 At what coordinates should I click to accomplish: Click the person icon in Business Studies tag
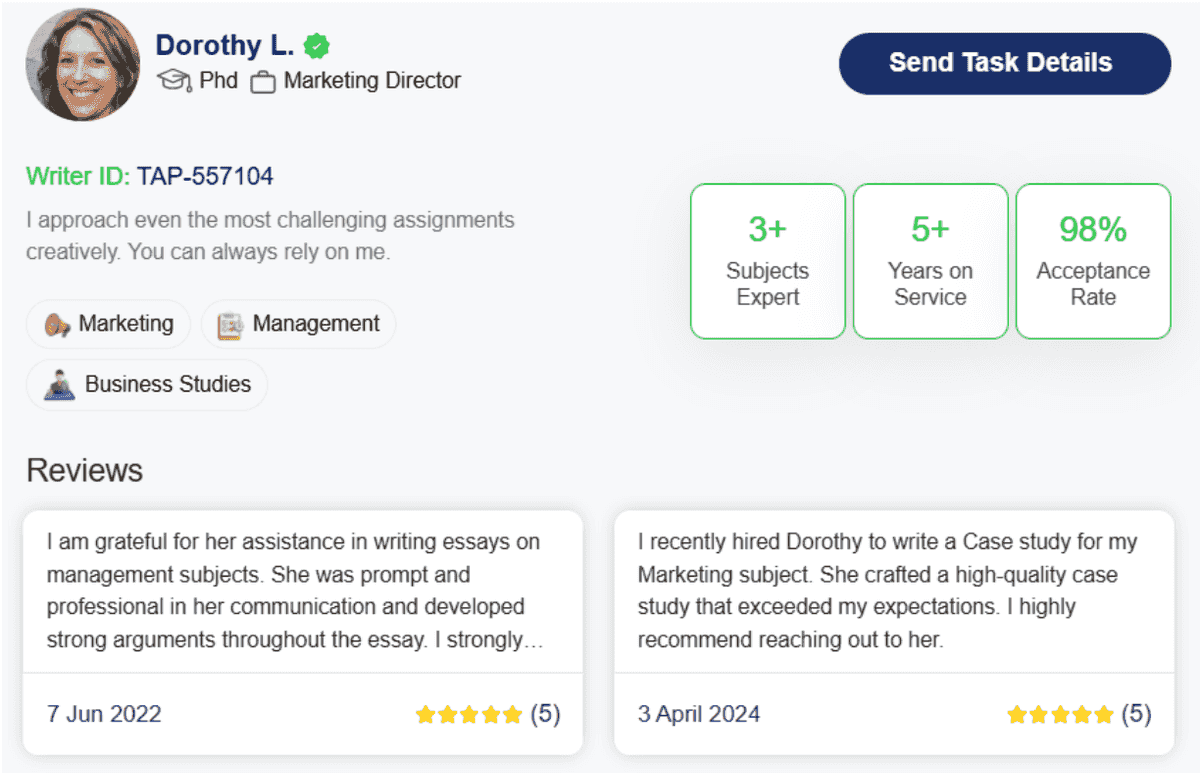(60, 385)
